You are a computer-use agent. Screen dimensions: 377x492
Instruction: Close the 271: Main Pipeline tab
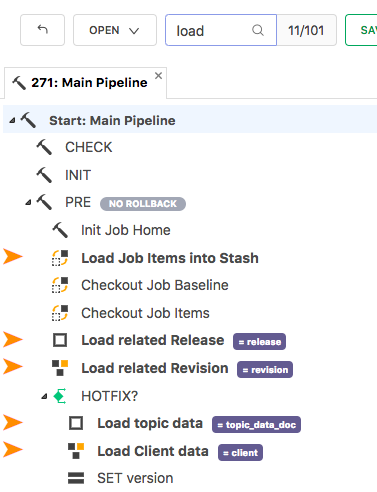(158, 76)
